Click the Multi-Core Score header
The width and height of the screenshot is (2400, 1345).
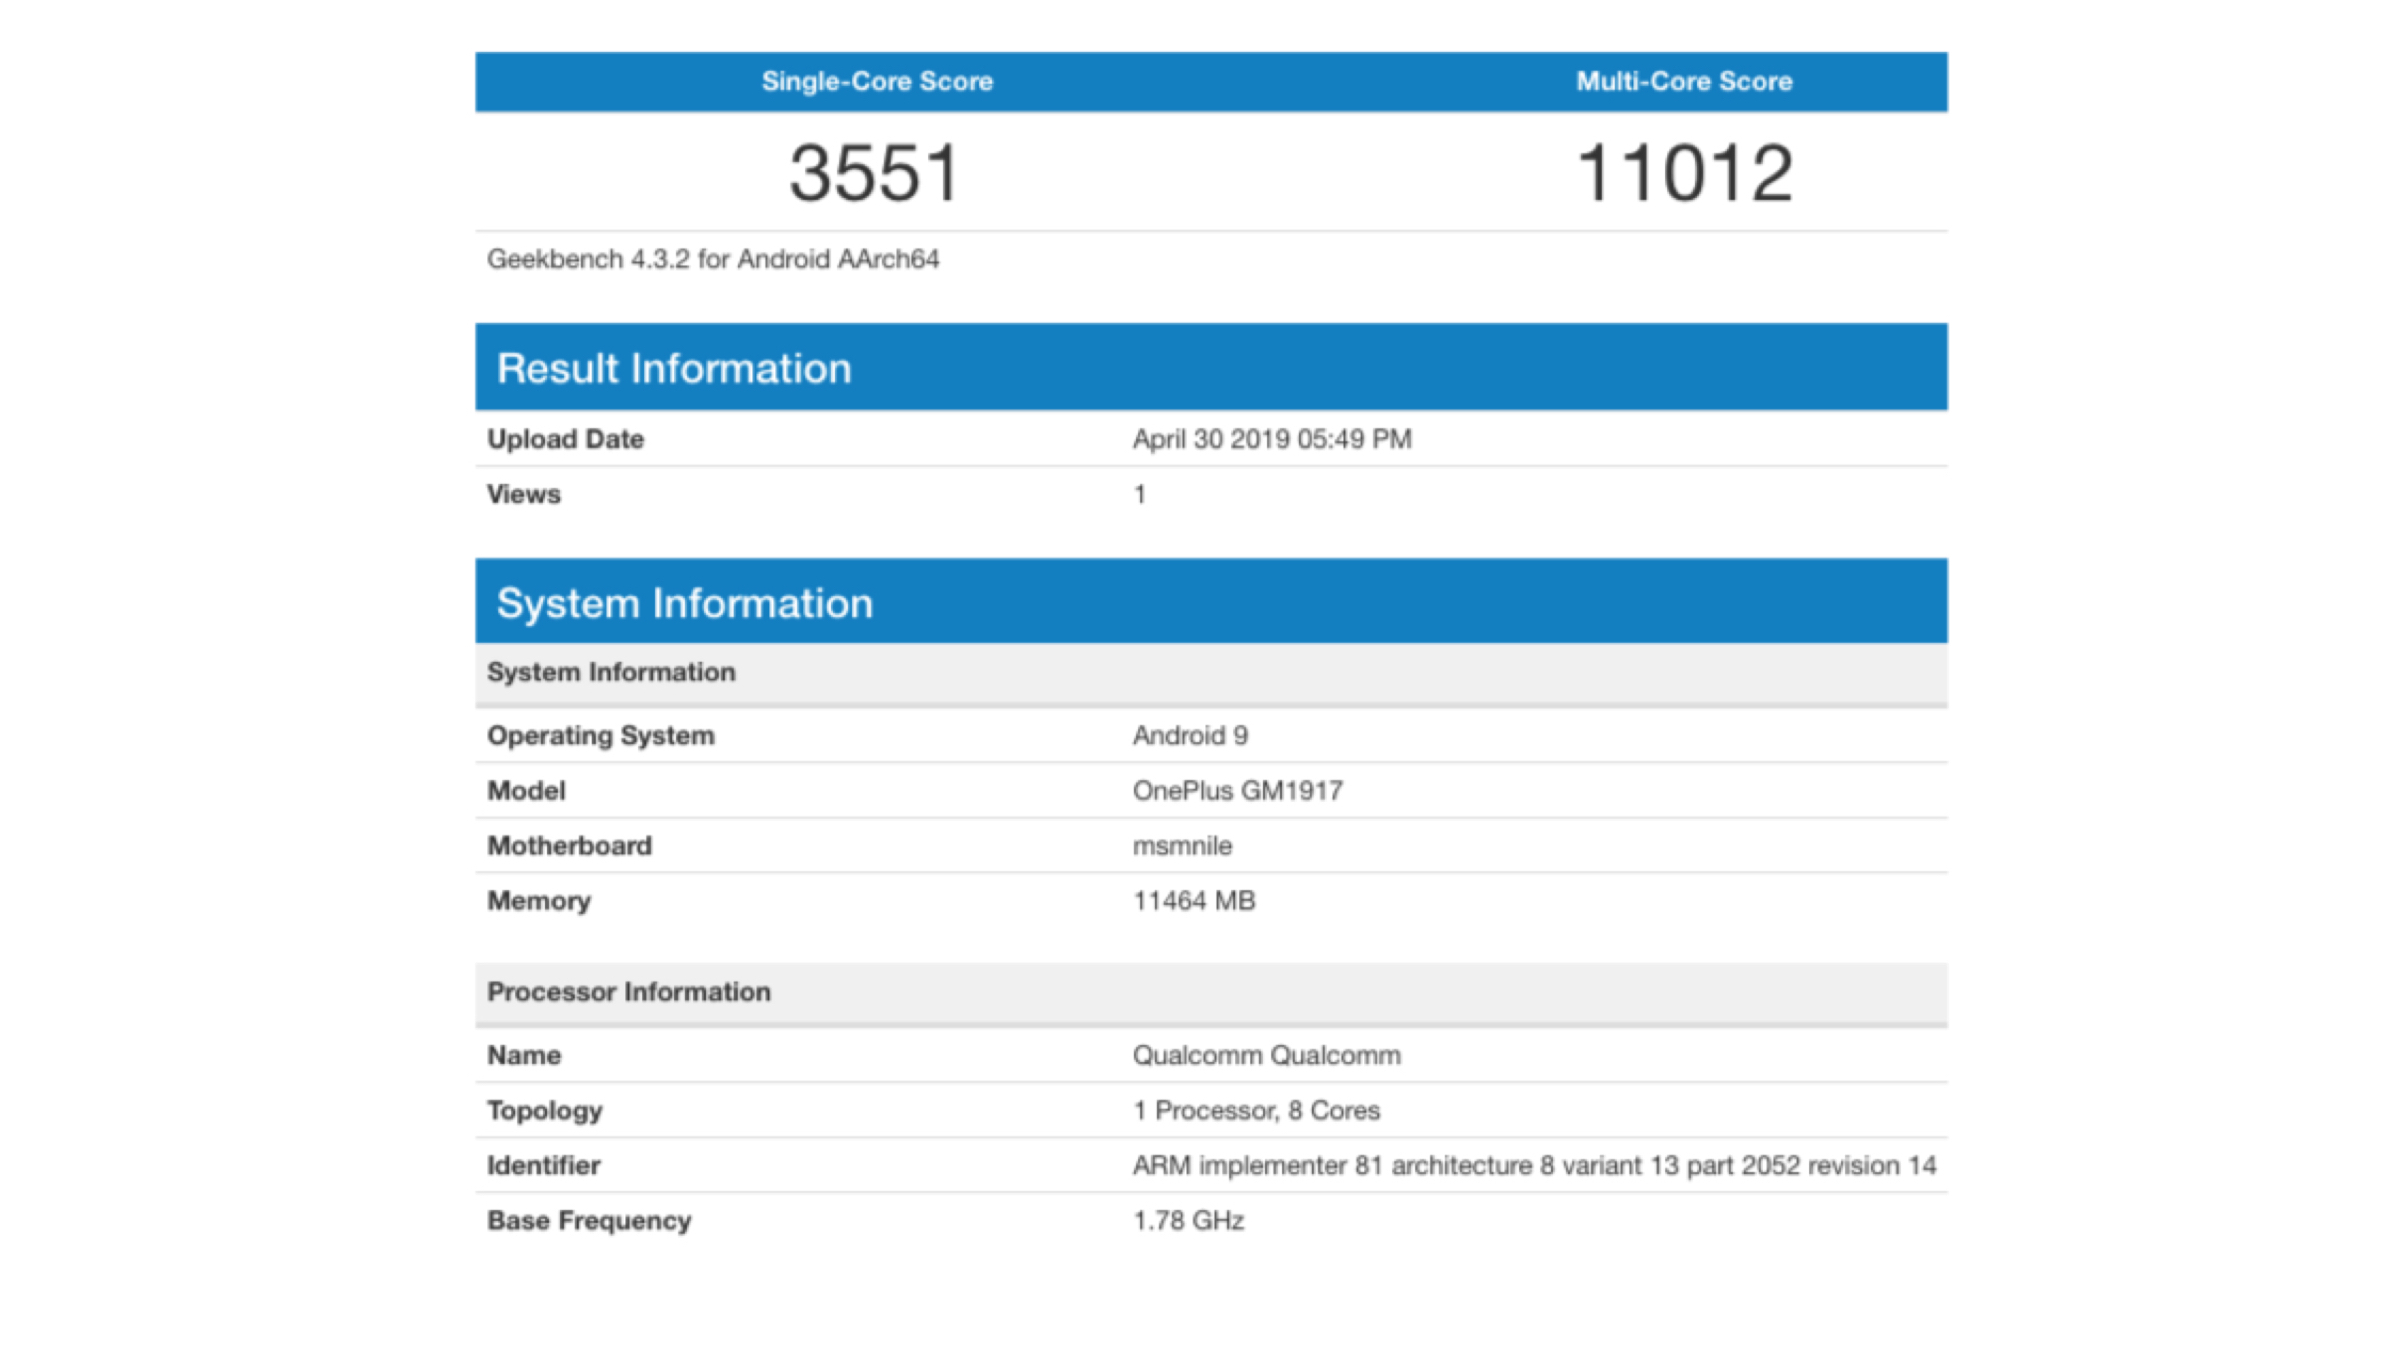(1684, 81)
